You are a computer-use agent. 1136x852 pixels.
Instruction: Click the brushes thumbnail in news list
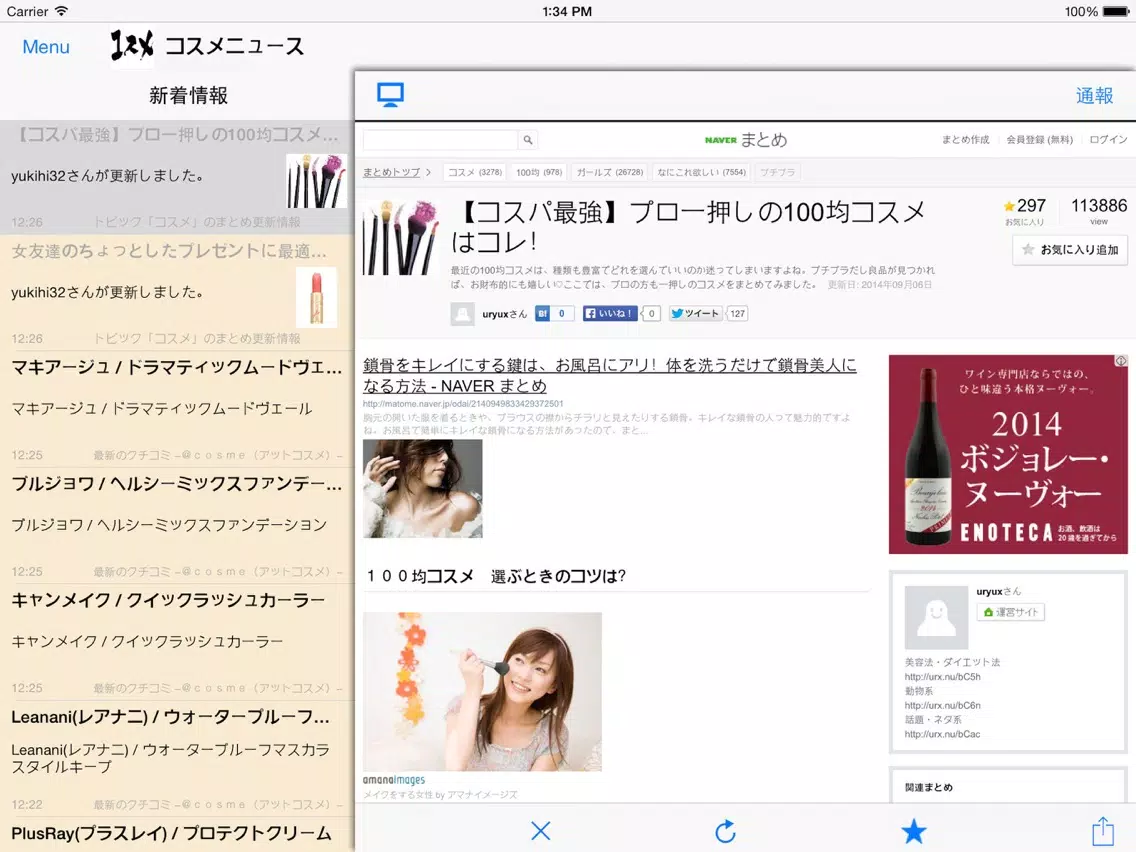317,181
